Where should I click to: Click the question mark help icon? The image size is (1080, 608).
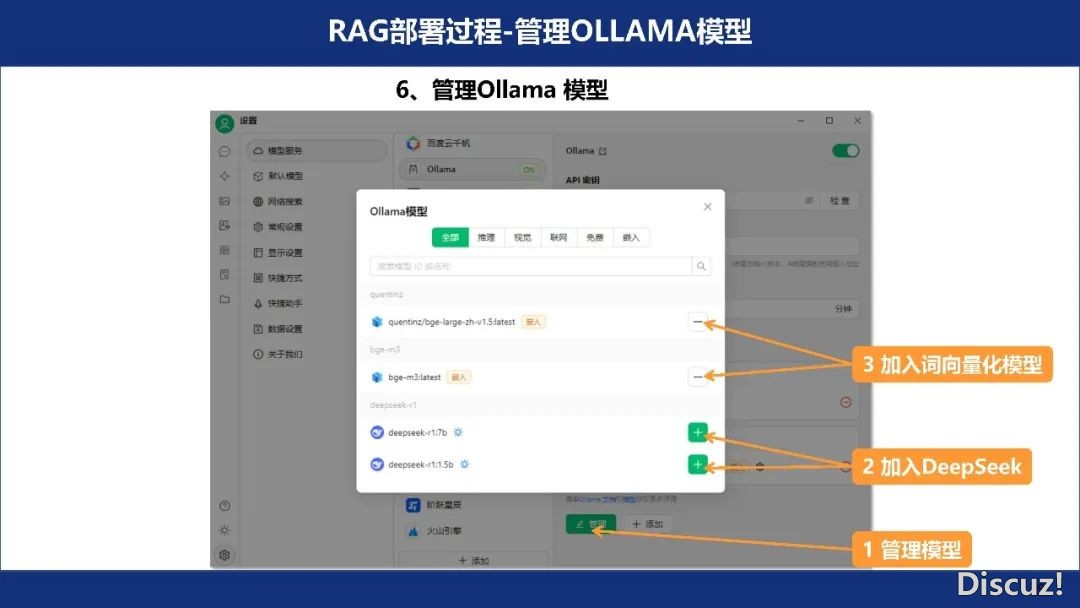(225, 506)
